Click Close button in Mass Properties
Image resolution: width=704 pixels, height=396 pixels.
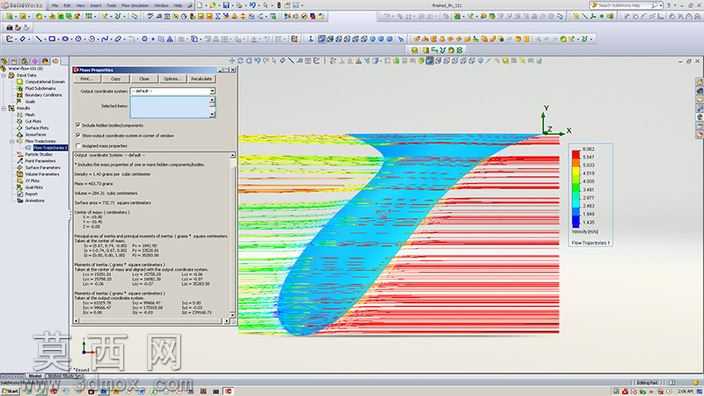pyautogui.click(x=144, y=79)
